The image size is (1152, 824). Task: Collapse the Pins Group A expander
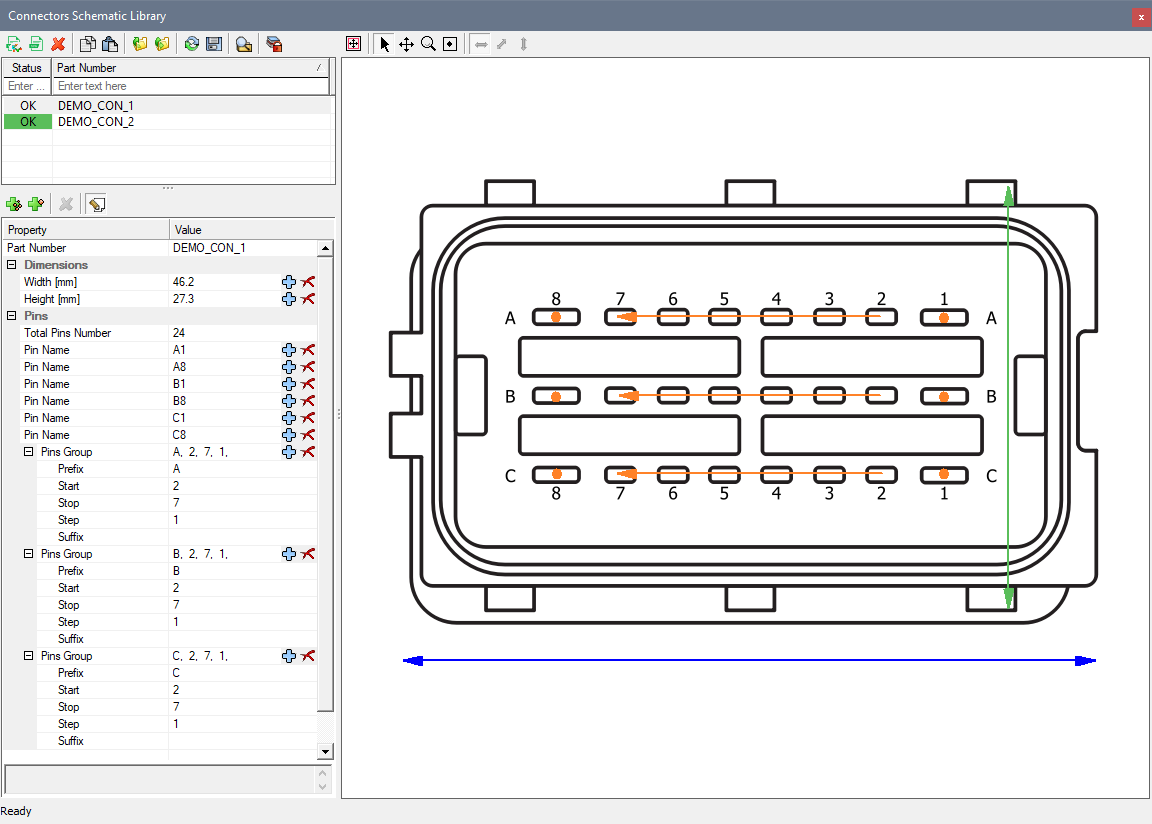tap(29, 452)
